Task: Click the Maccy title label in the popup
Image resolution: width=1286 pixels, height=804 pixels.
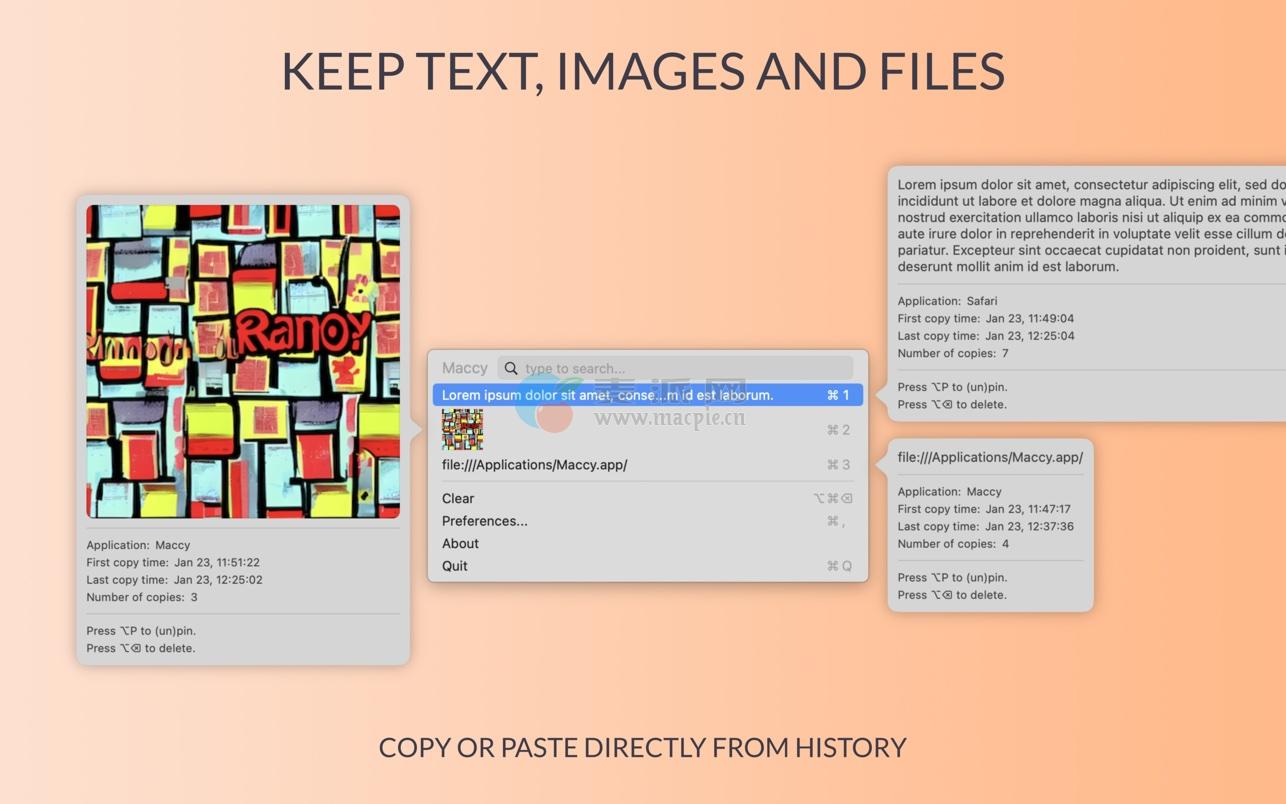Action: 464,368
